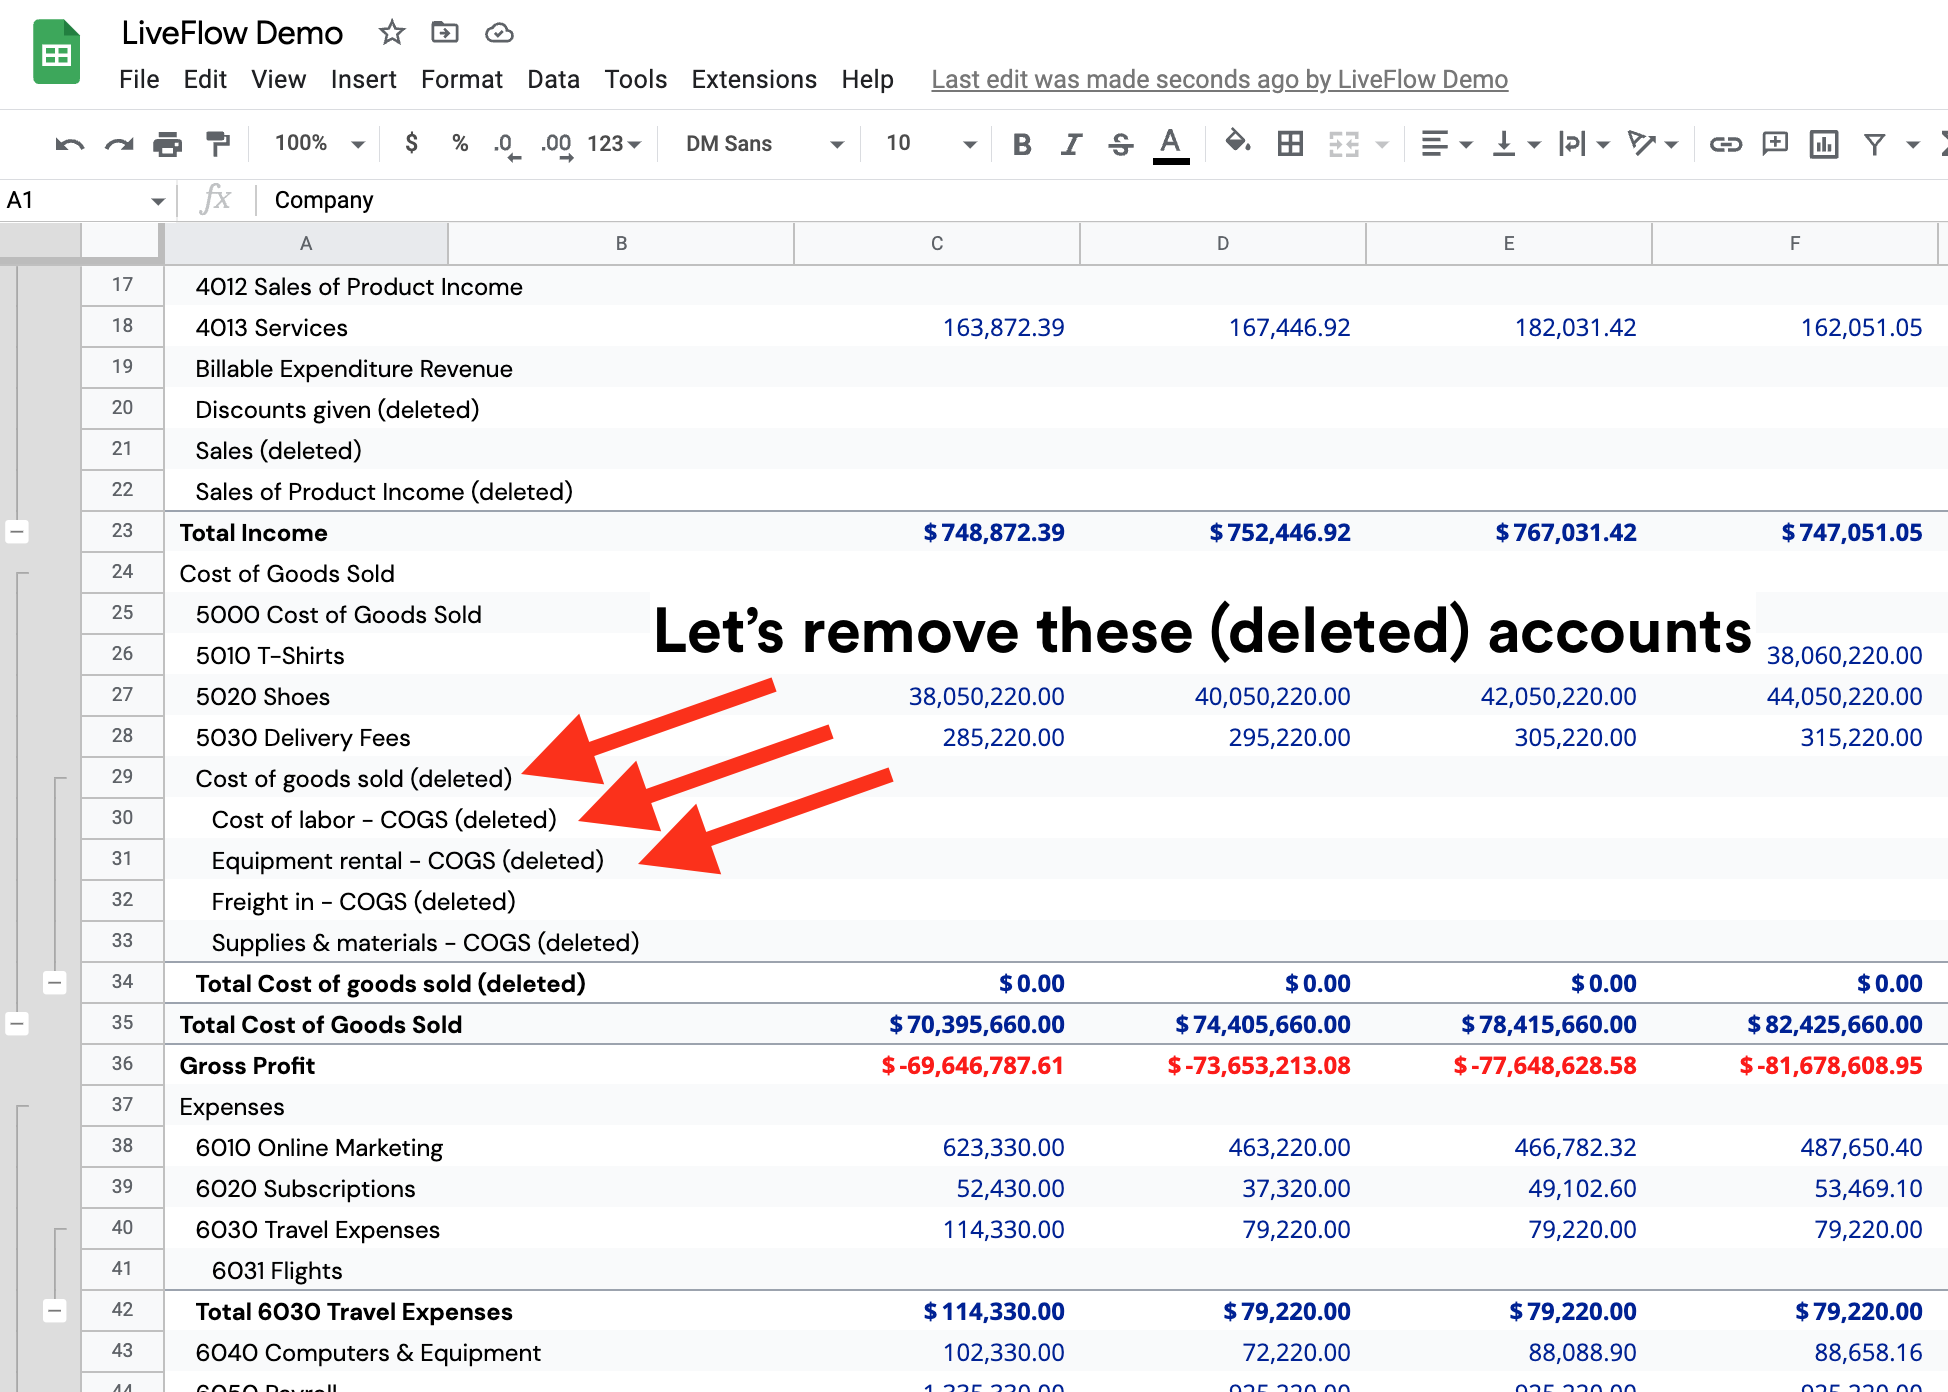
Task: Select column A header
Action: point(306,243)
